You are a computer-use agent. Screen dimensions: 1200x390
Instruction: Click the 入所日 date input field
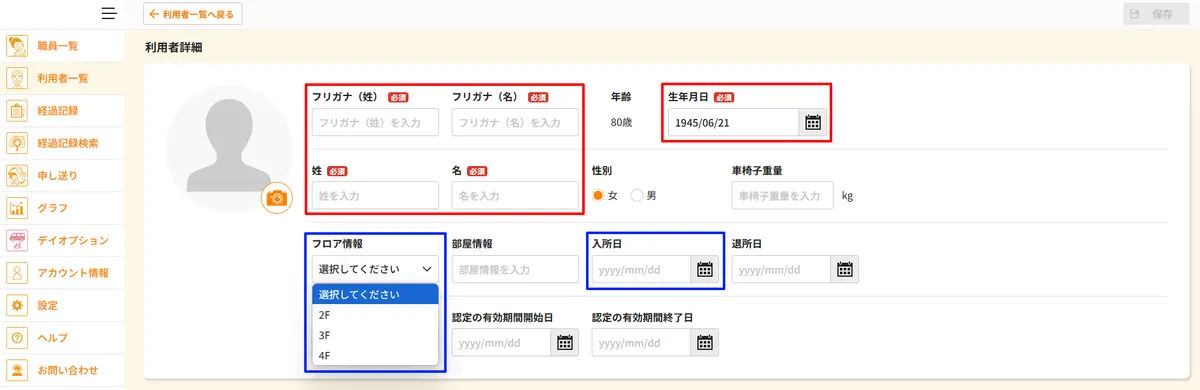642,269
